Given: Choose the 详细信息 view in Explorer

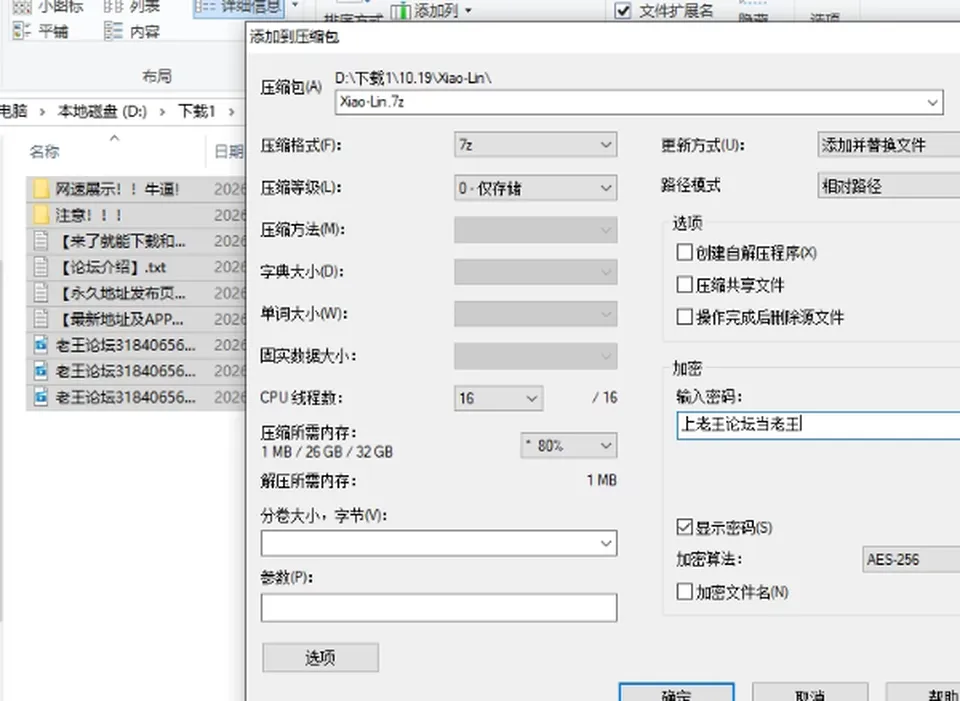Looking at the screenshot, I should pyautogui.click(x=239, y=7).
